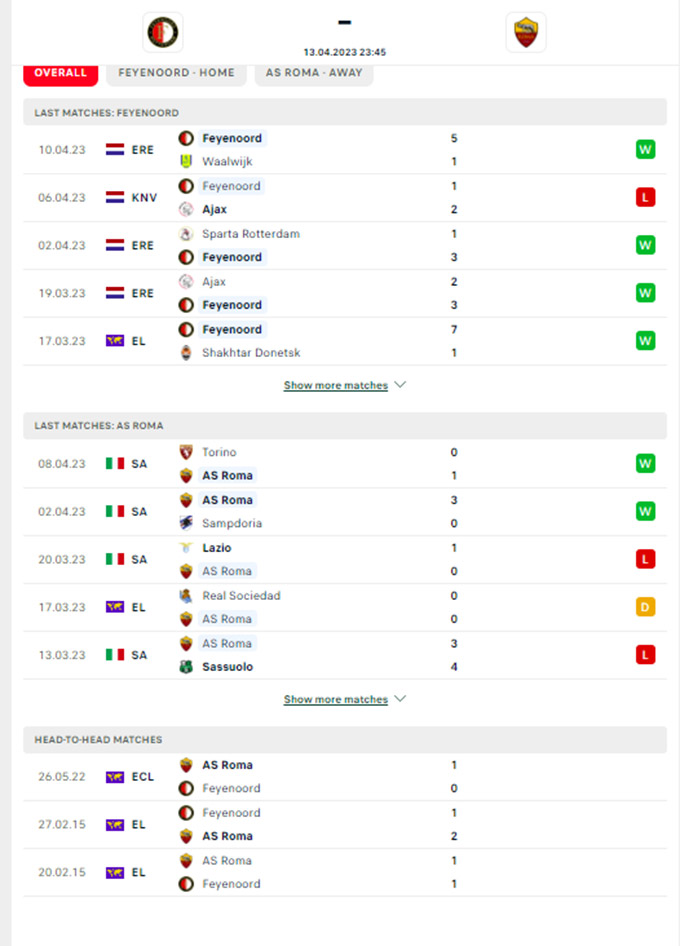The height and width of the screenshot is (946, 680).
Task: Click the Torino team logo
Action: pos(186,452)
